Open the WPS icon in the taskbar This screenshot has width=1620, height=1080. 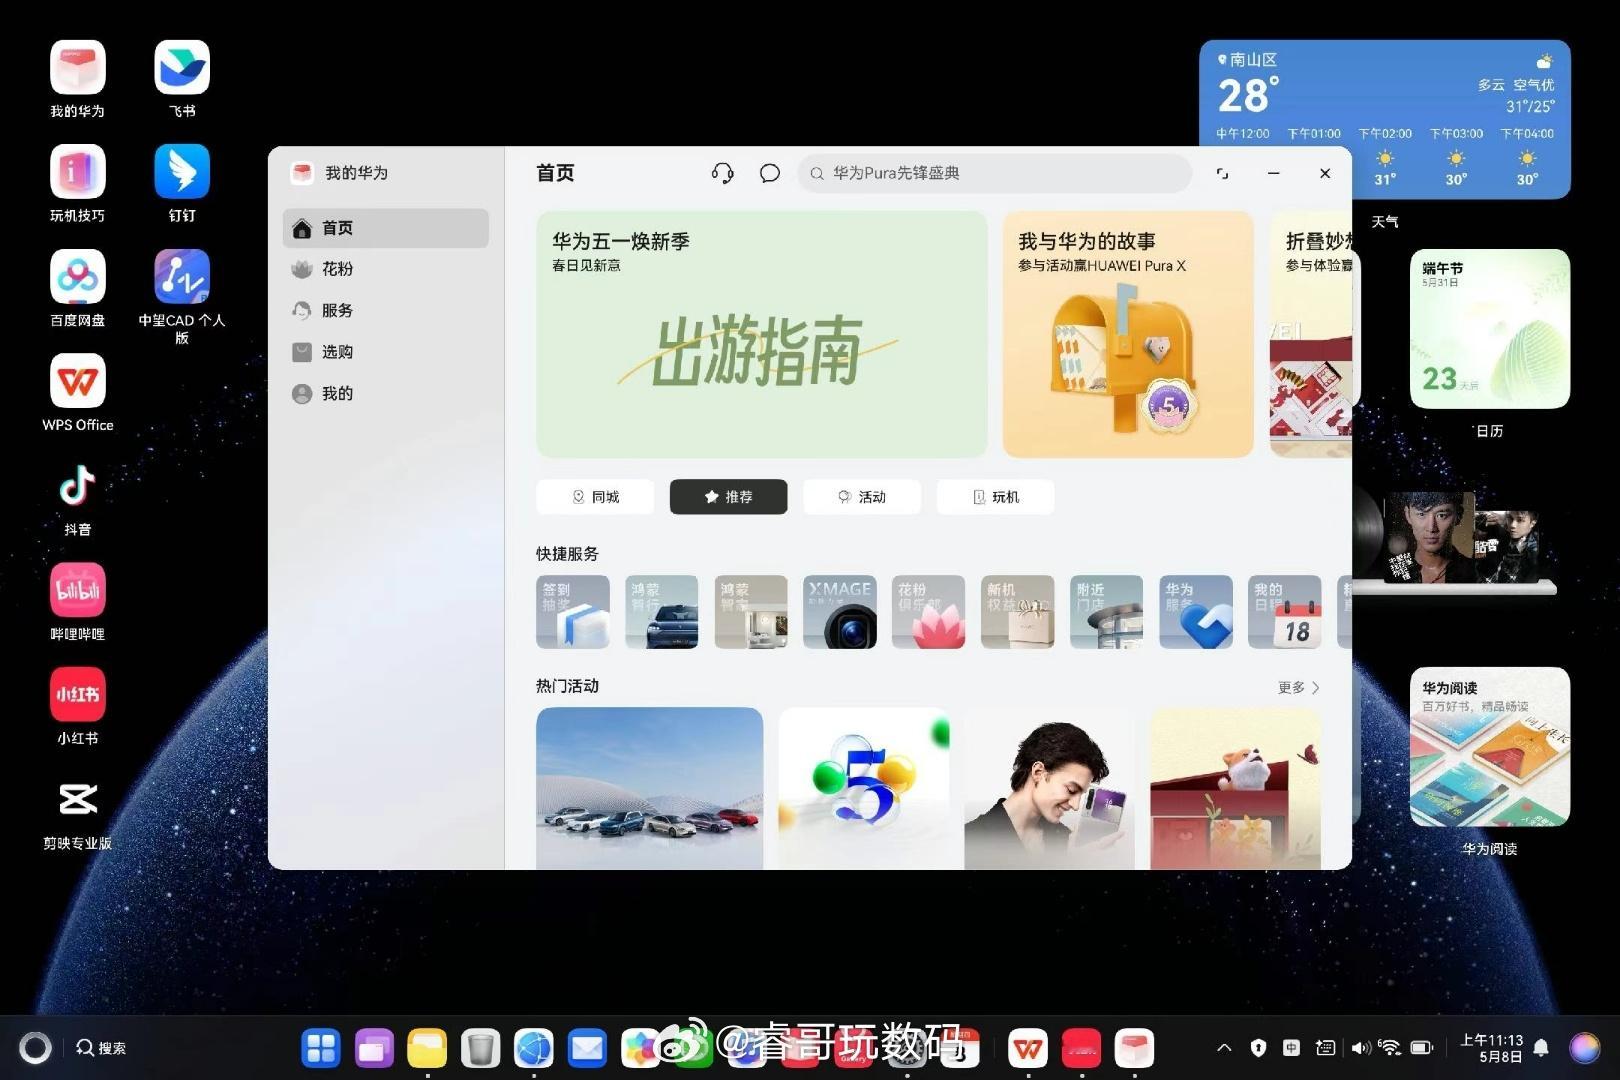coord(1028,1048)
